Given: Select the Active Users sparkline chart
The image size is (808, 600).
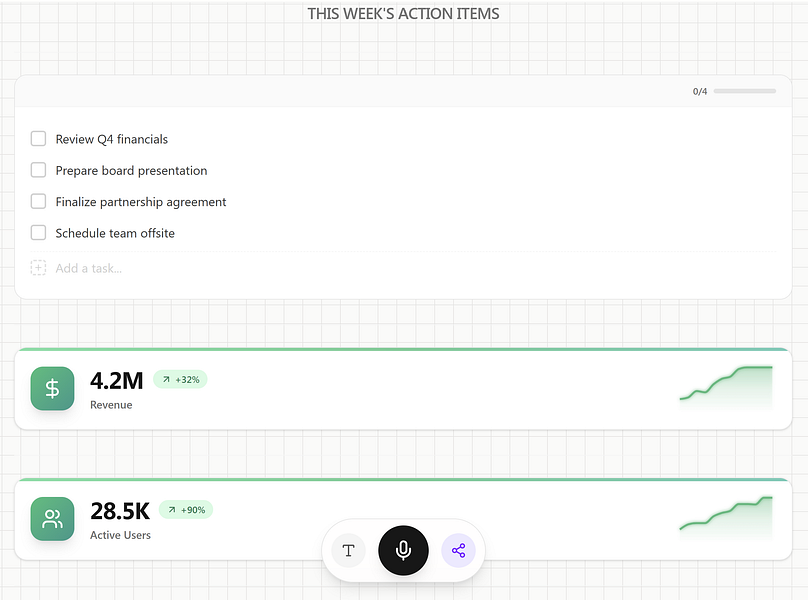Looking at the screenshot, I should 725,518.
